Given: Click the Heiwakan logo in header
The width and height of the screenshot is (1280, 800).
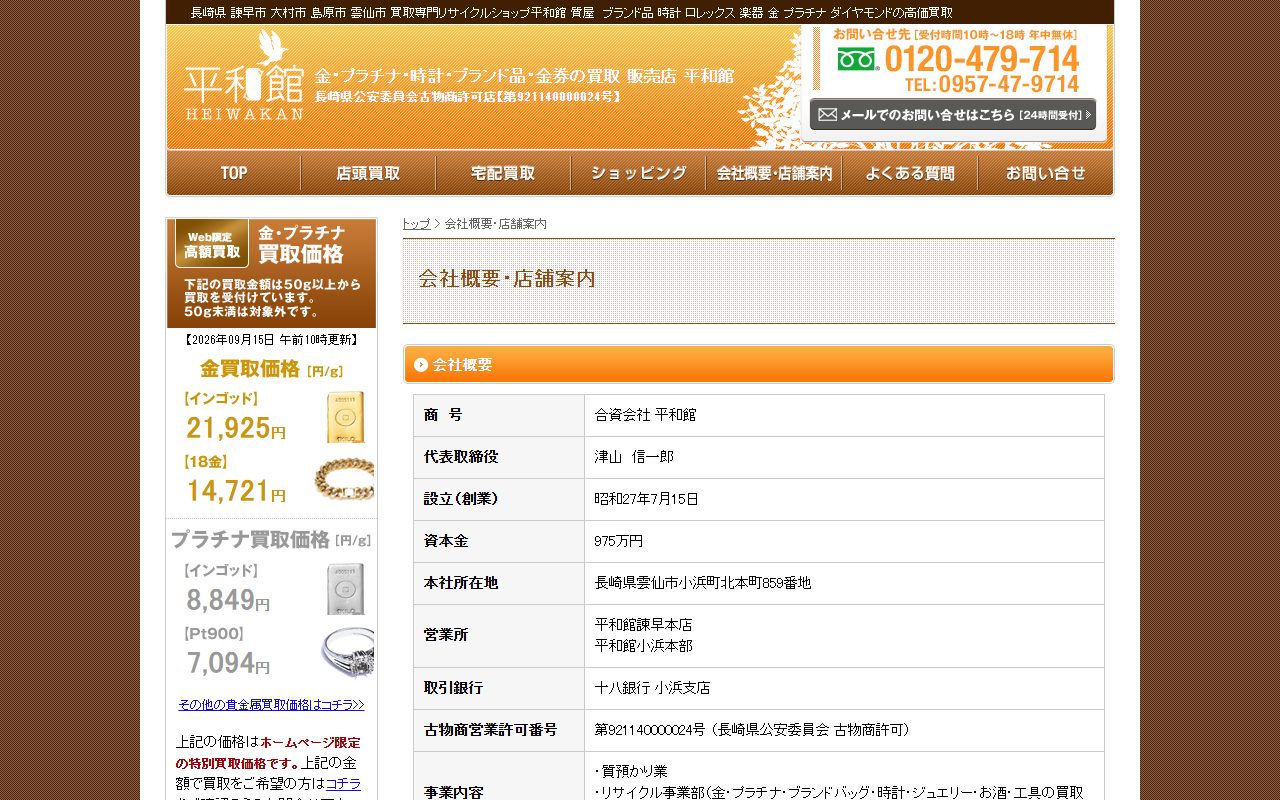Looking at the screenshot, I should [x=243, y=76].
